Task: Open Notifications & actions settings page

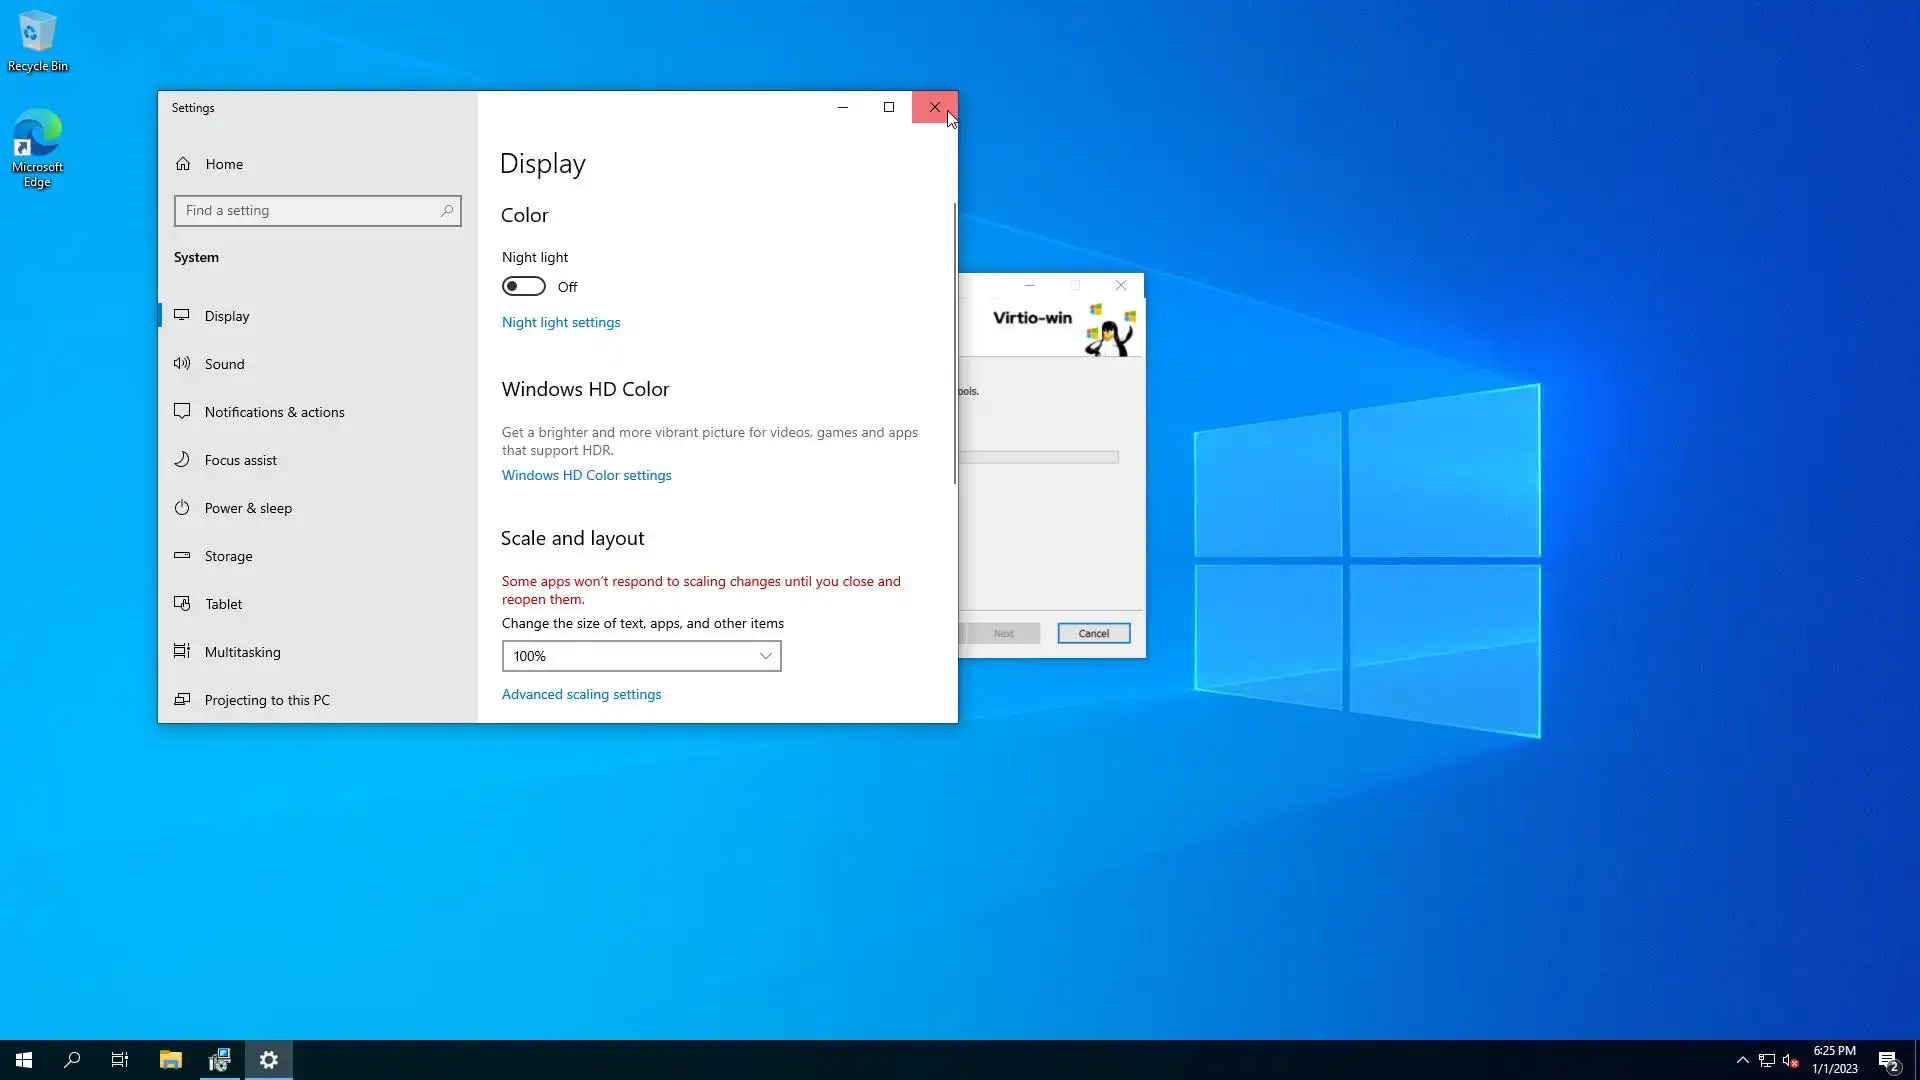Action: click(x=274, y=412)
